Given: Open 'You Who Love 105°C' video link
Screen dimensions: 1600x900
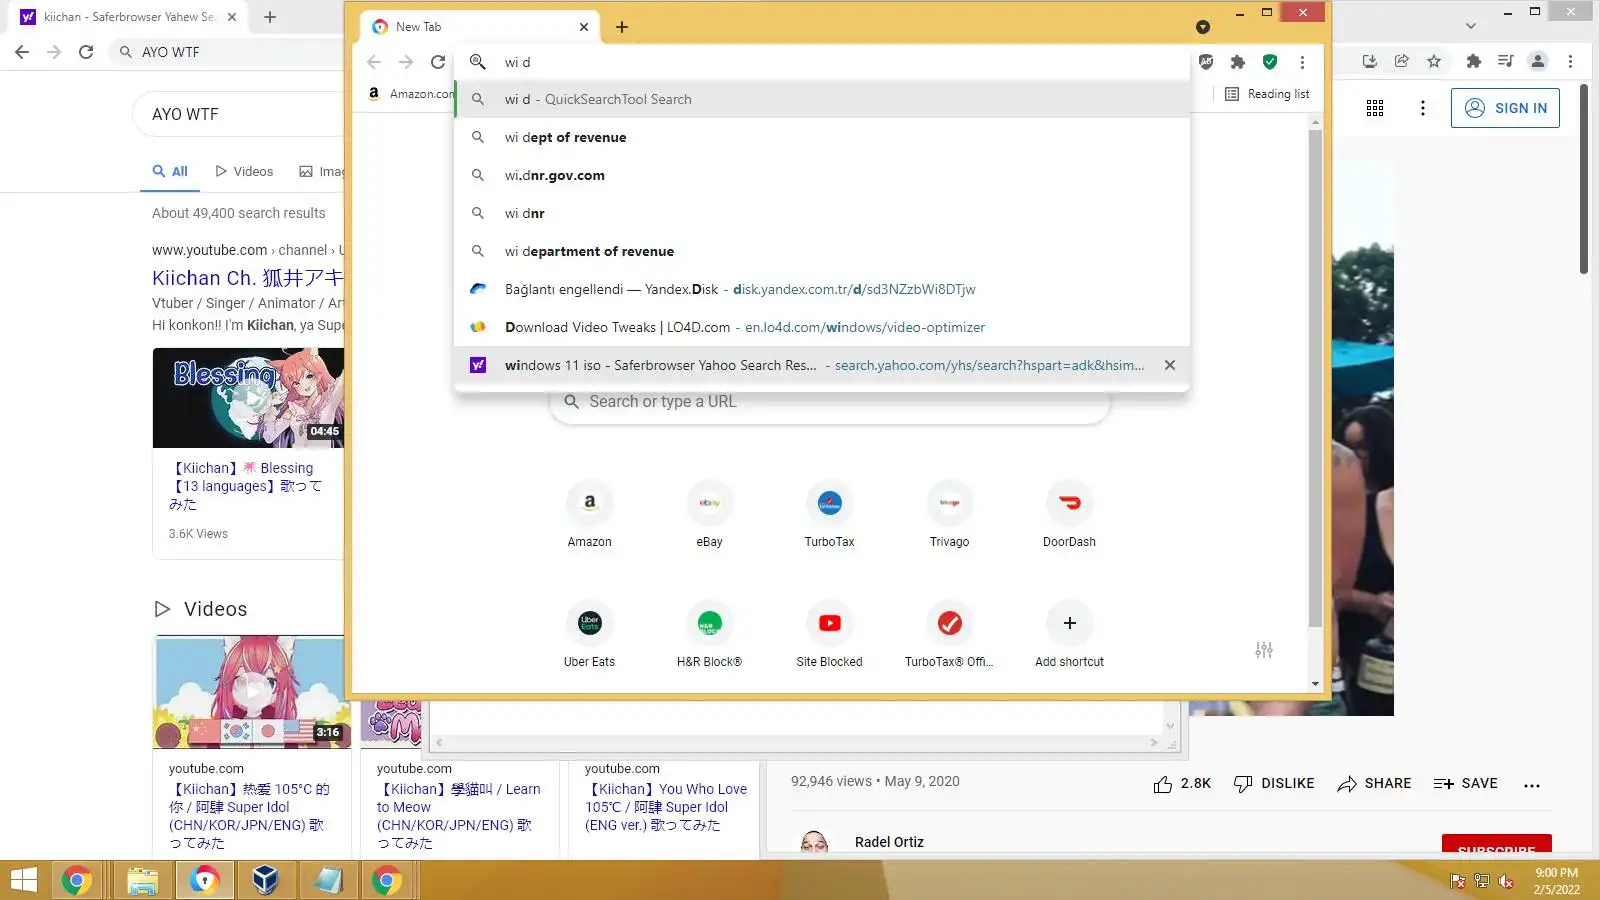Looking at the screenshot, I should point(666,807).
